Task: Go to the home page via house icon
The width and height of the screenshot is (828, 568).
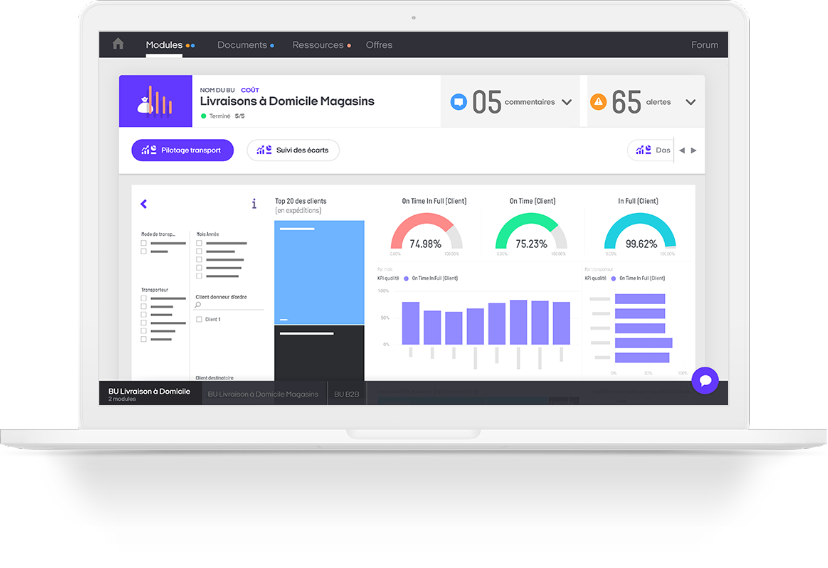Action: [x=118, y=44]
